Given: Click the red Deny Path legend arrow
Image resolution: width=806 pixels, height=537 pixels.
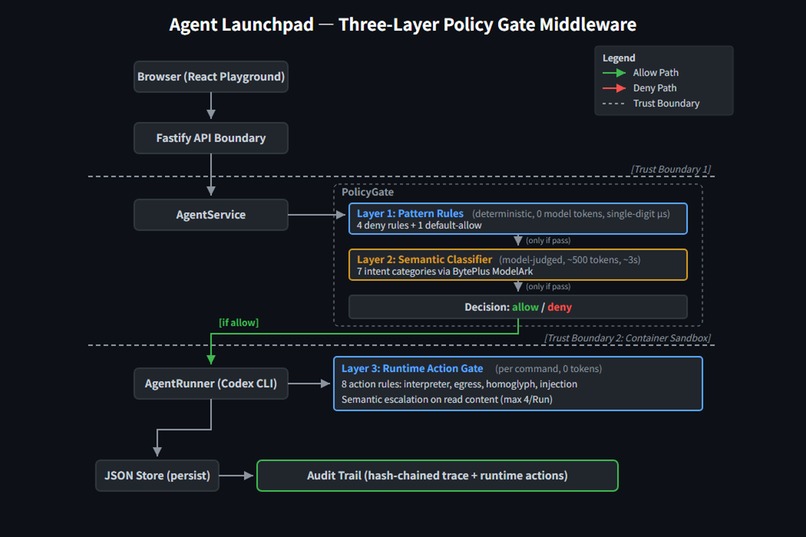Looking at the screenshot, I should click(x=614, y=88).
